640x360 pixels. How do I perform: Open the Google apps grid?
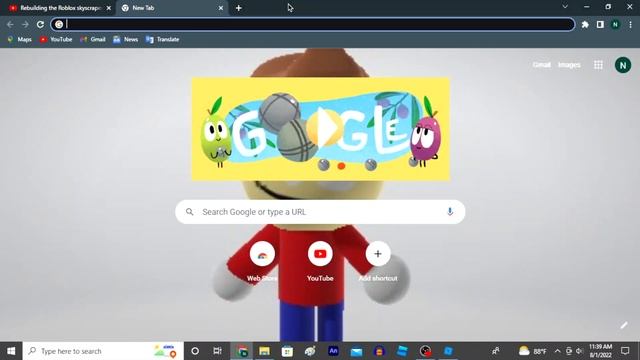(x=598, y=65)
